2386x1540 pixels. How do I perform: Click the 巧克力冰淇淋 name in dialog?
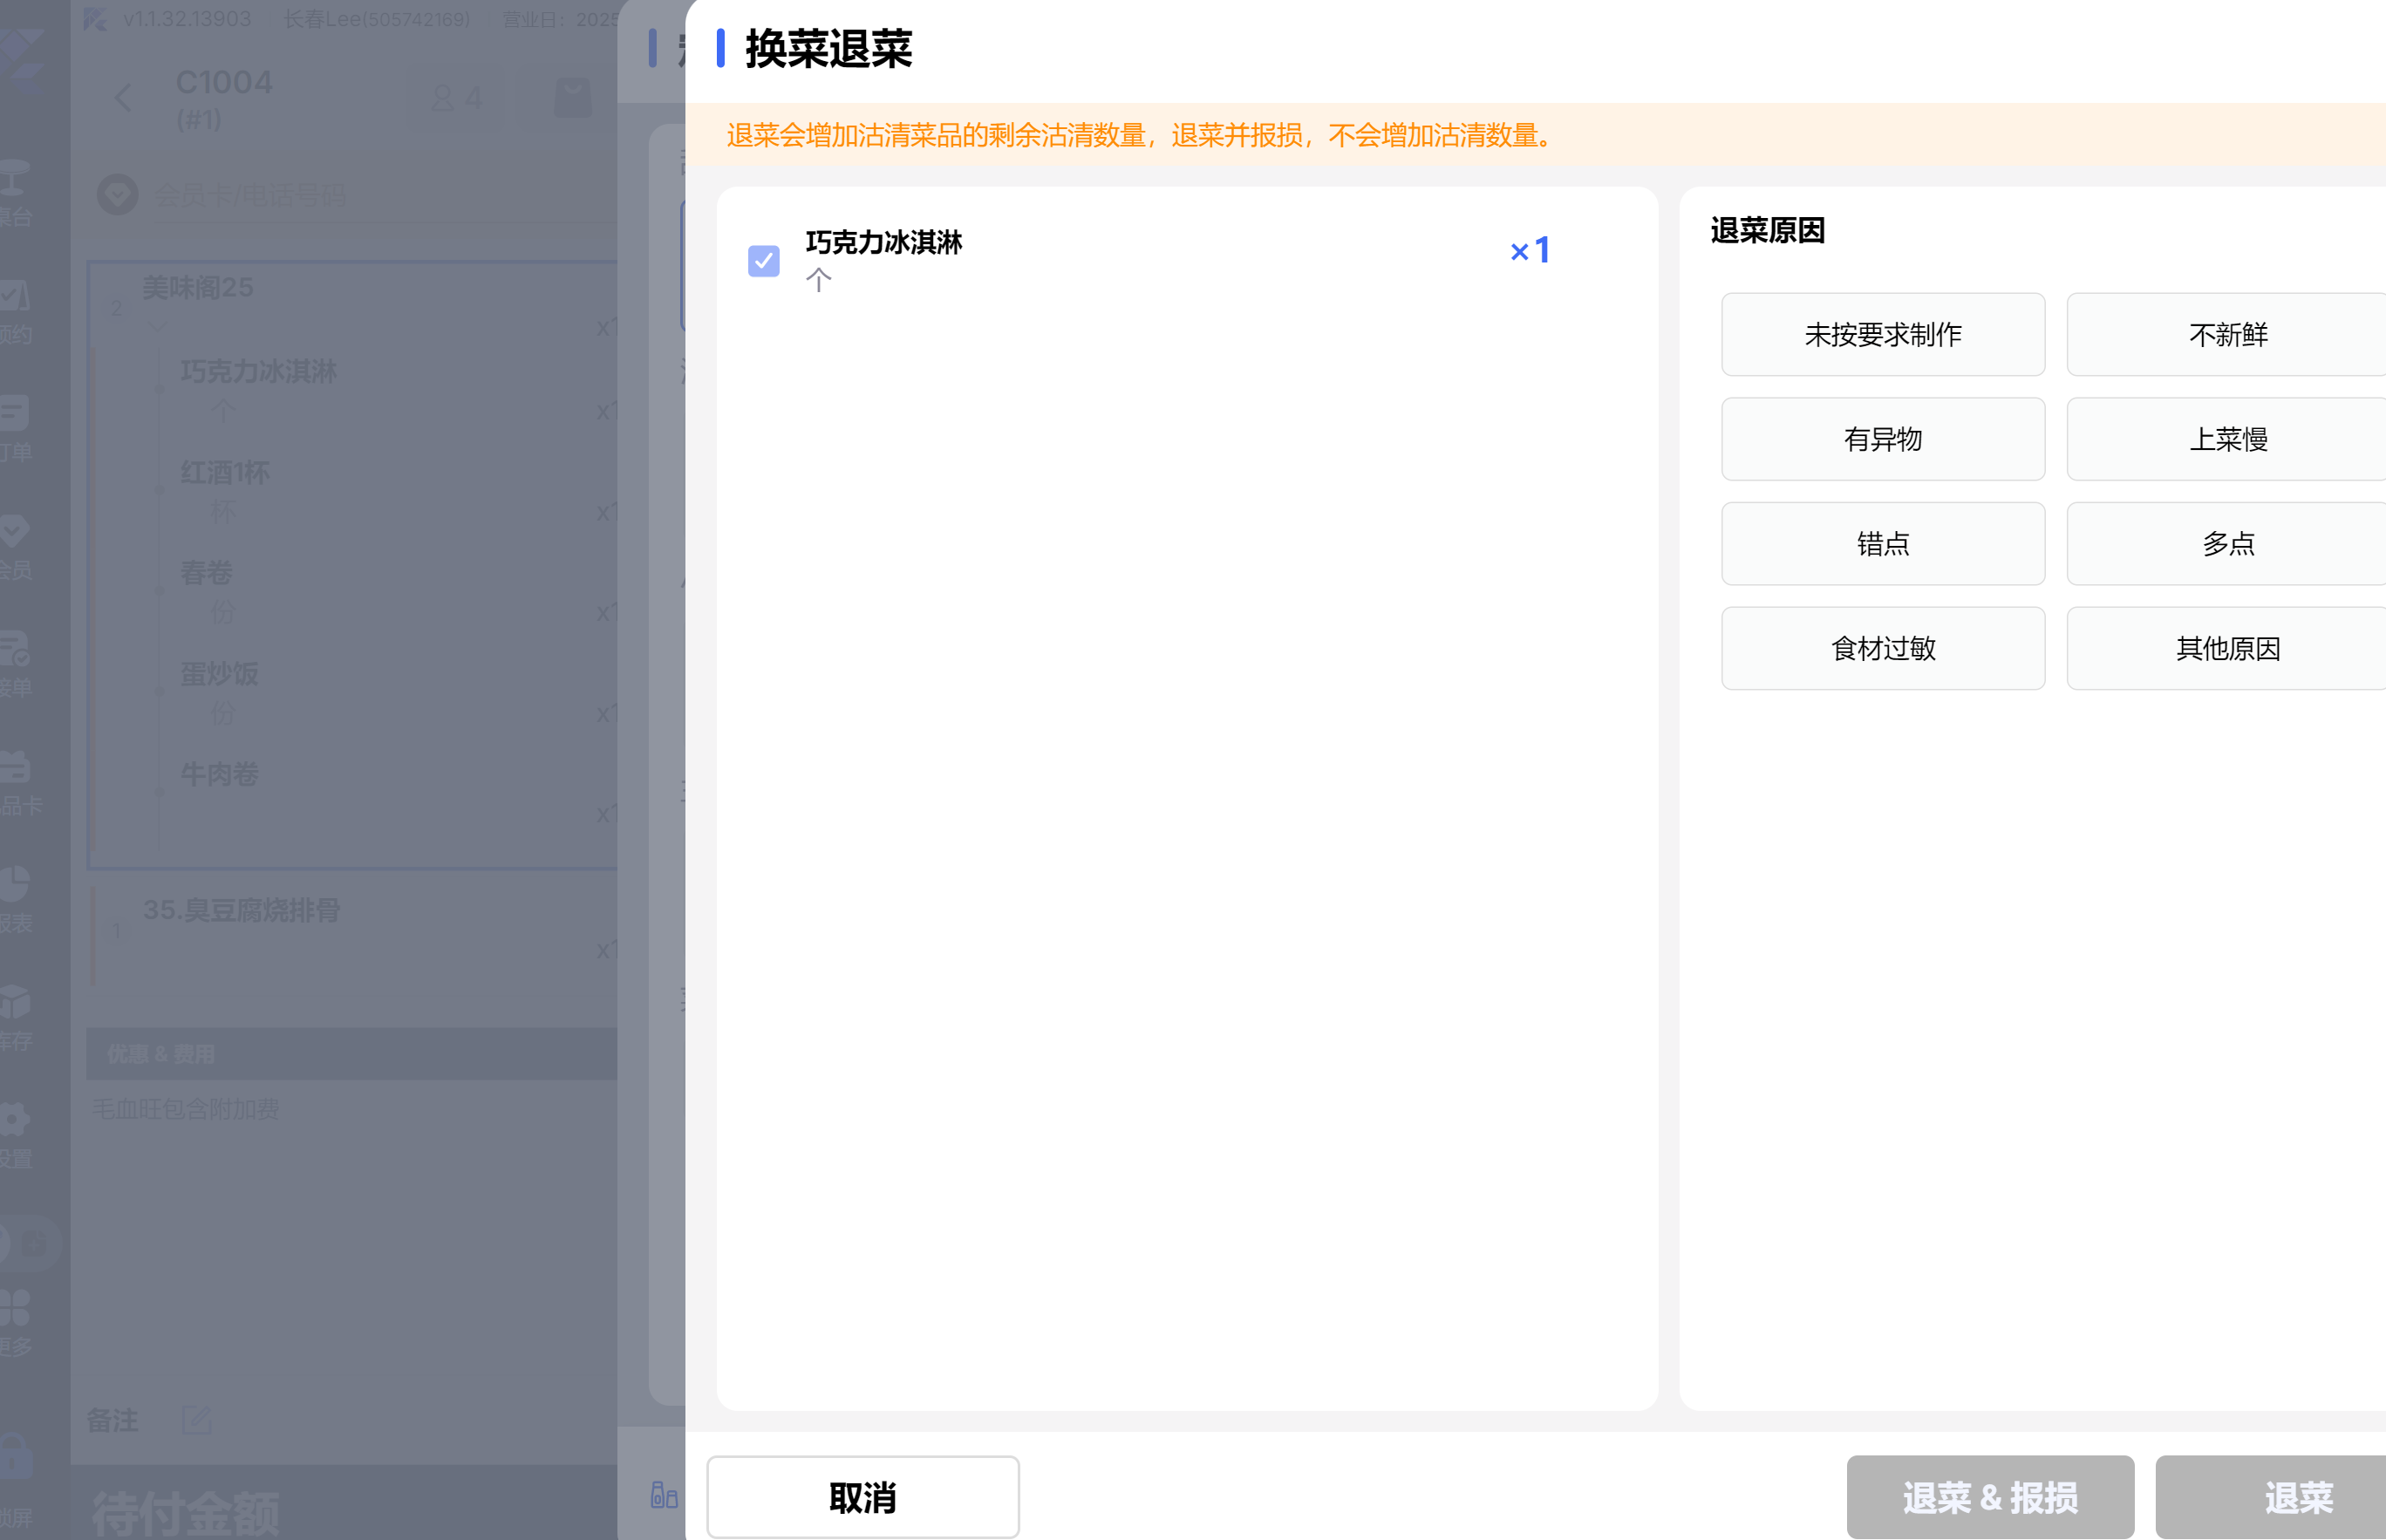point(884,242)
